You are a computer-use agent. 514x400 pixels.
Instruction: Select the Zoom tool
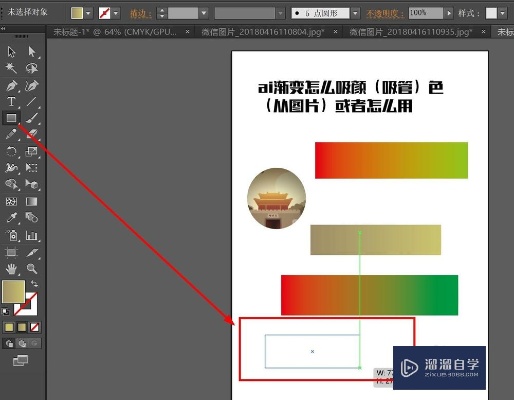coord(32,269)
